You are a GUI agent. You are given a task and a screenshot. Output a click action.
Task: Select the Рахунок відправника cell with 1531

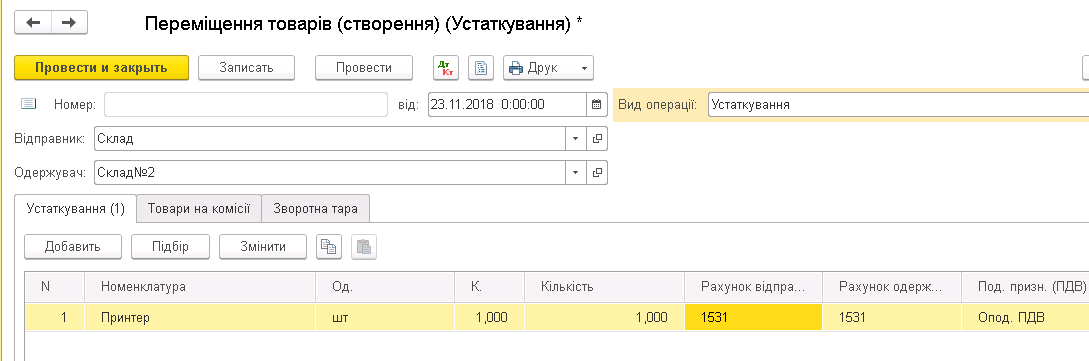(x=754, y=317)
